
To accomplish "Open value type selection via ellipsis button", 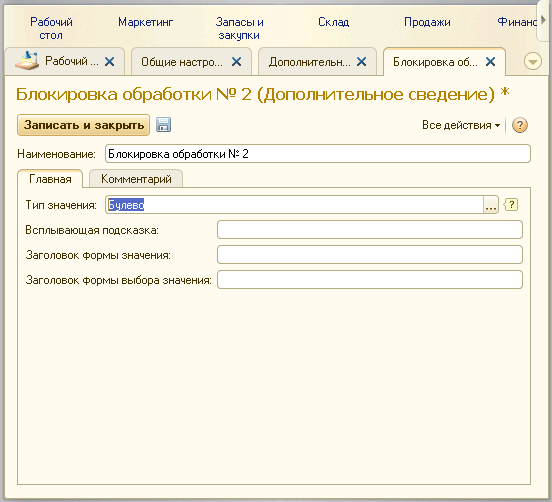I will 491,205.
